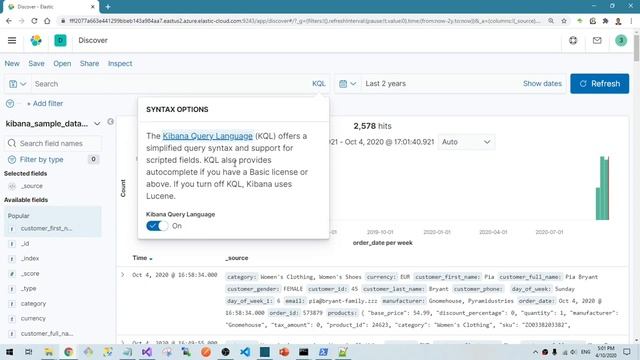Open the Kibana Query Language link

point(207,136)
